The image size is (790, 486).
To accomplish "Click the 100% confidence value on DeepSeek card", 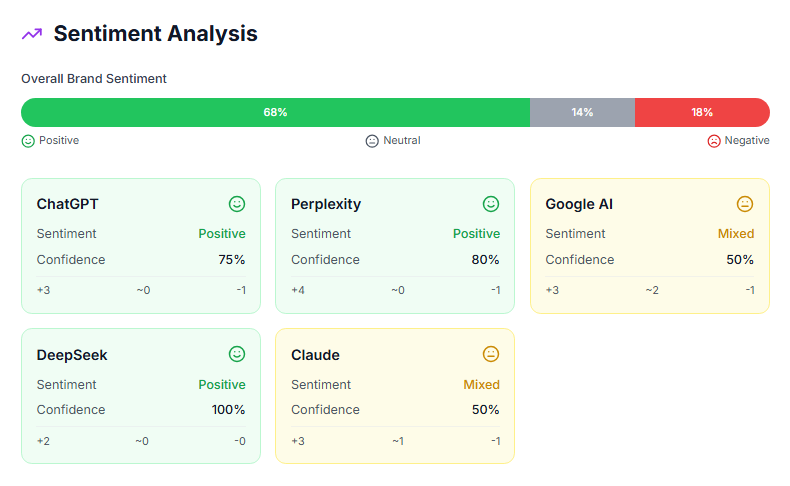I will [227, 409].
